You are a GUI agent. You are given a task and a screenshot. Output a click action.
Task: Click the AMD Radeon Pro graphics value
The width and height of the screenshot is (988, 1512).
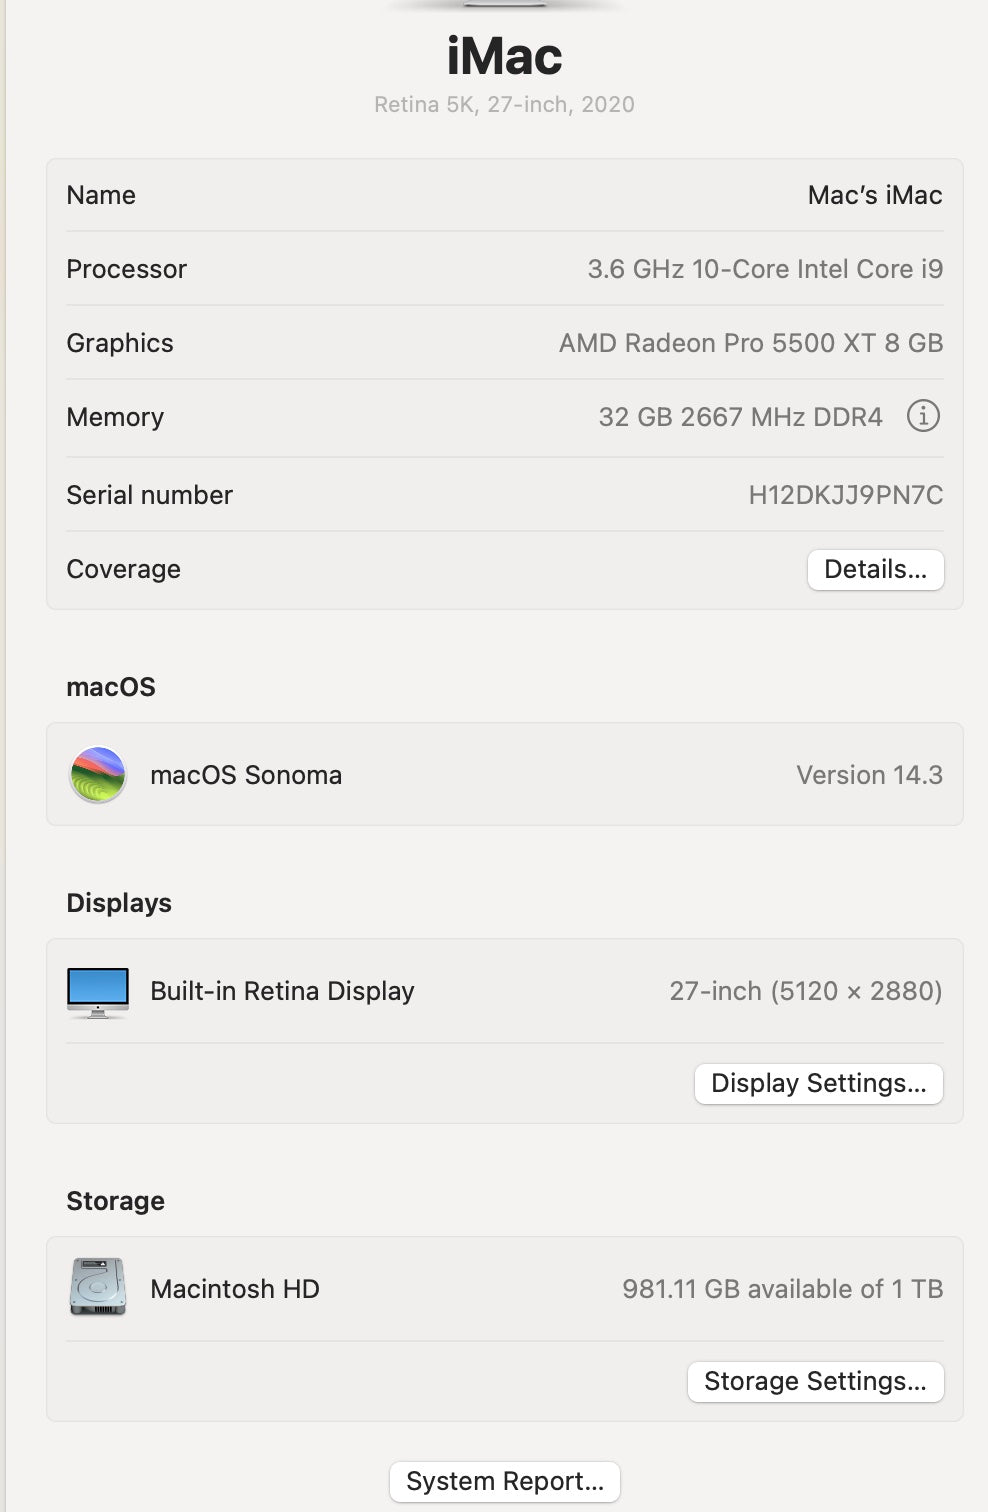click(750, 343)
